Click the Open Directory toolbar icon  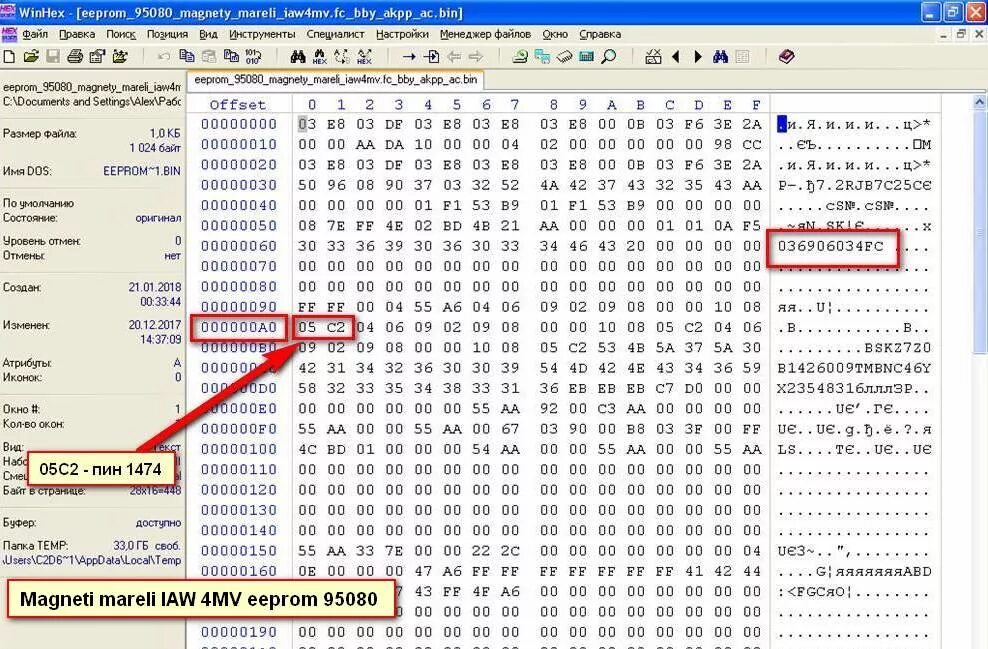[120, 57]
